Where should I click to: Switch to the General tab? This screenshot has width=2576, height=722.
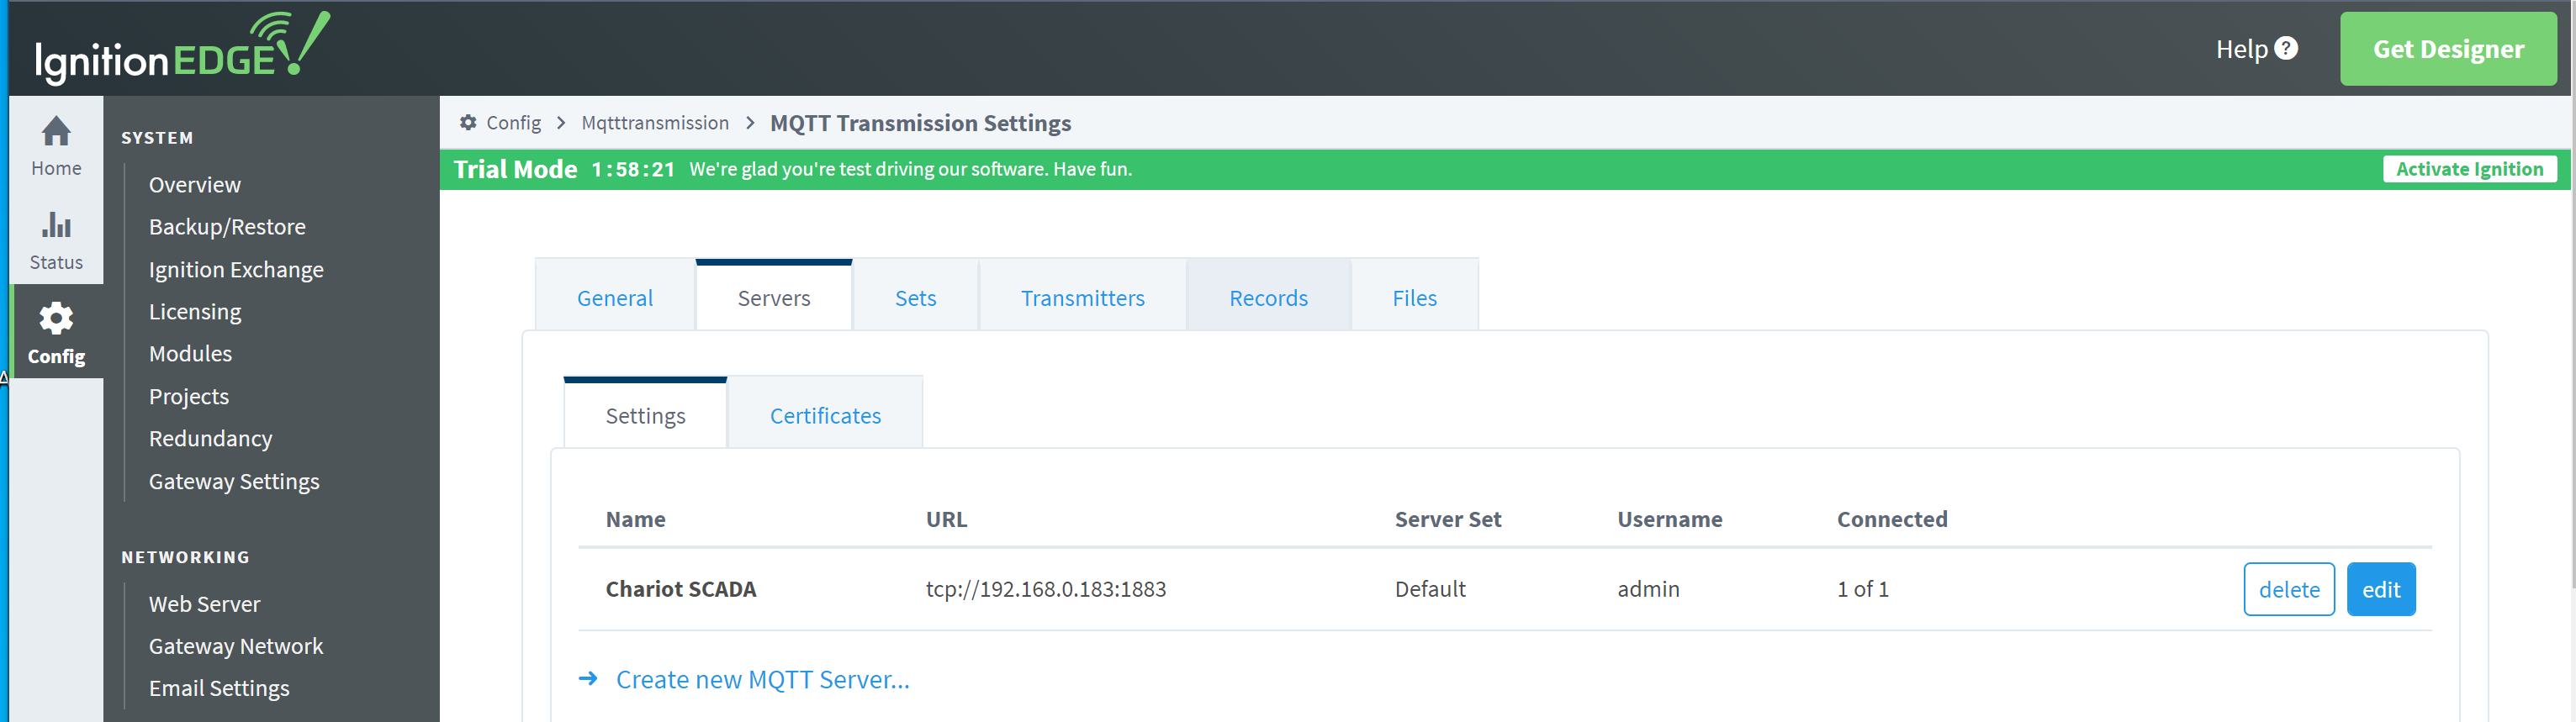pyautogui.click(x=615, y=297)
